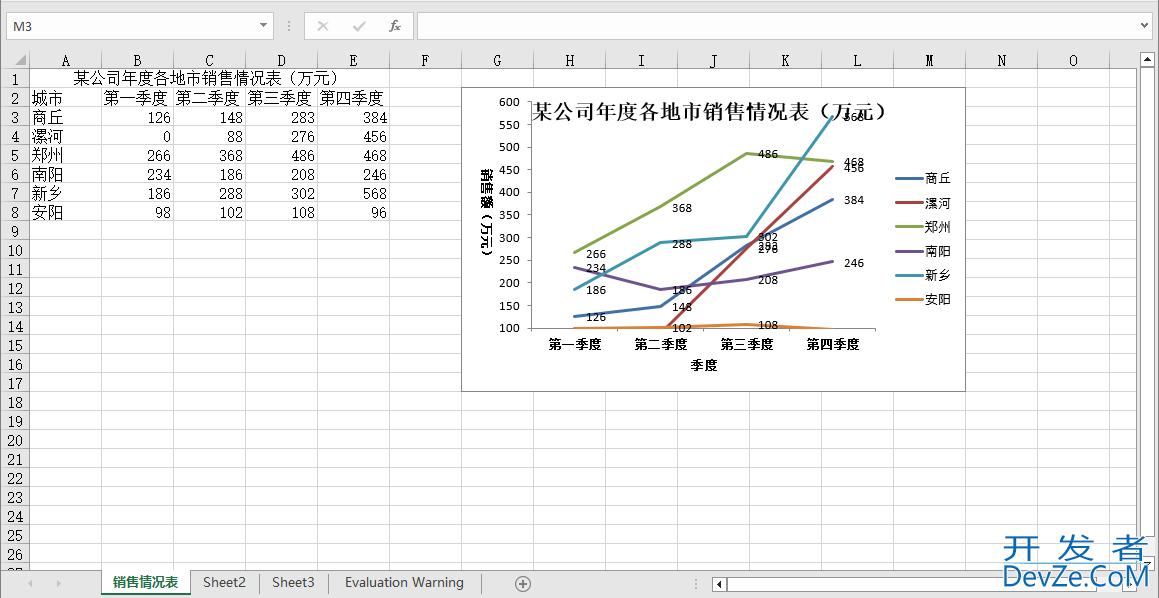Image resolution: width=1159 pixels, height=598 pixels.
Task: Select cell 商丘 in column A
Action: coord(66,117)
